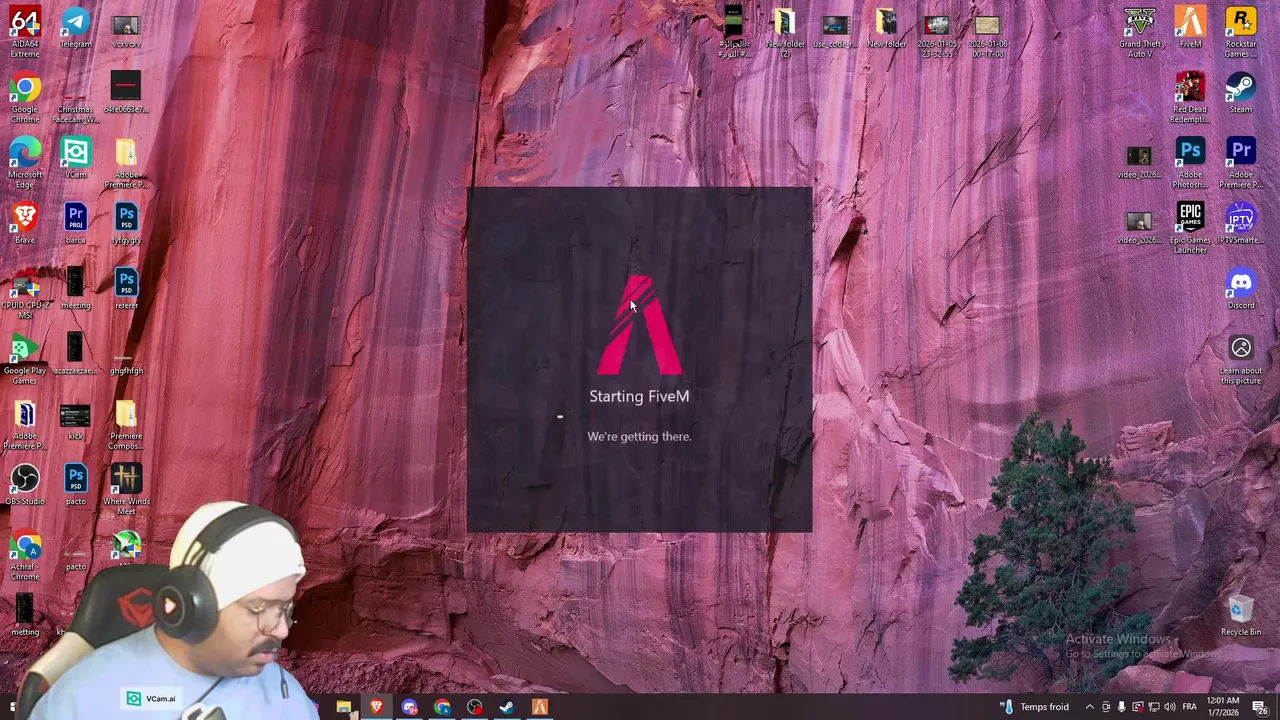Open volume control in system tray
The image size is (1280, 720).
coord(1169,707)
